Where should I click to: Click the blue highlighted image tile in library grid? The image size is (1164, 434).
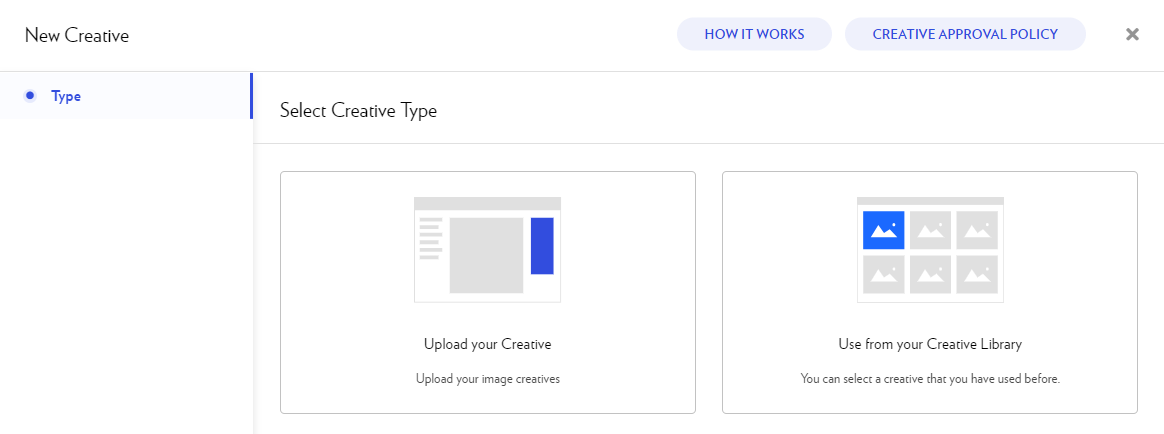tap(884, 230)
